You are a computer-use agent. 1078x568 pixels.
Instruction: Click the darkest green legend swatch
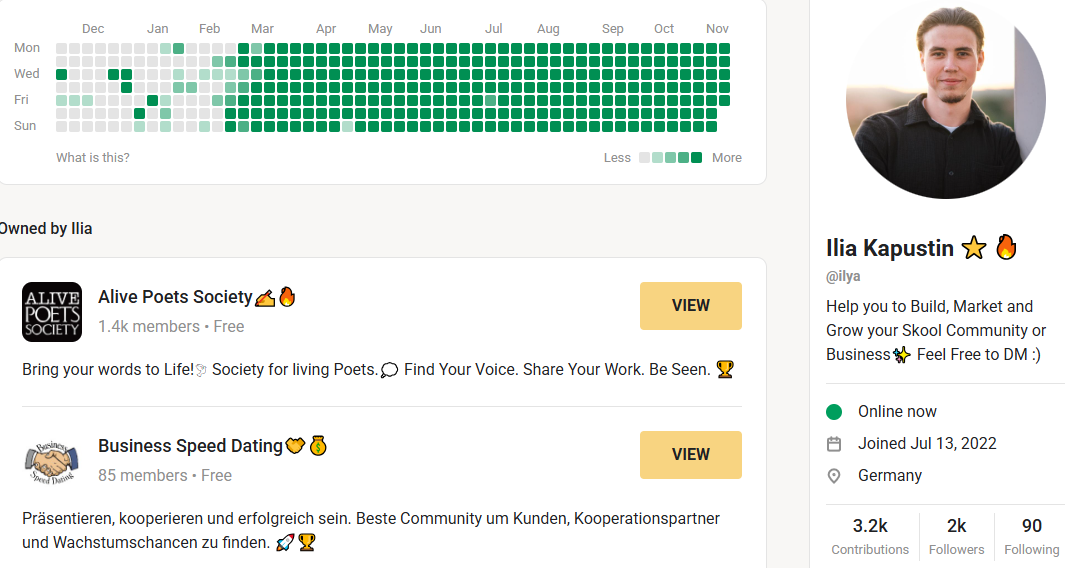click(697, 157)
